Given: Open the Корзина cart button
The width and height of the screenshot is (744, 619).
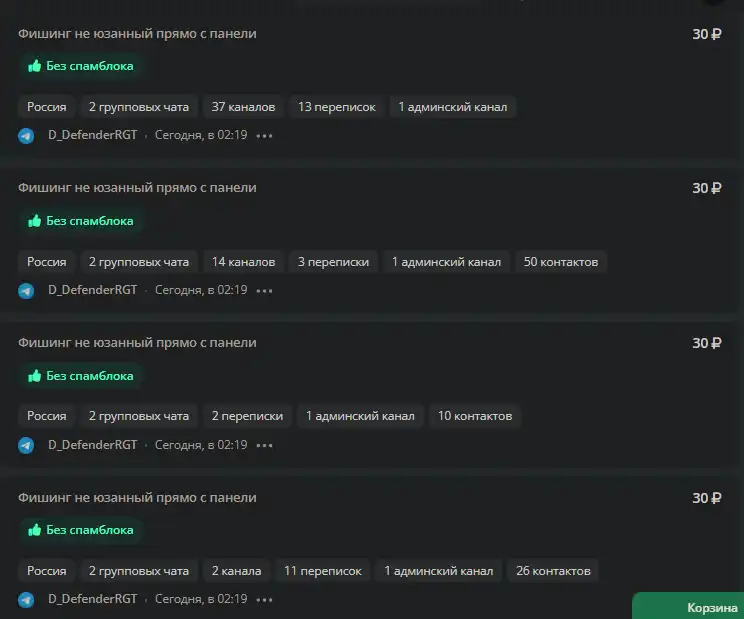Looking at the screenshot, I should point(688,606).
